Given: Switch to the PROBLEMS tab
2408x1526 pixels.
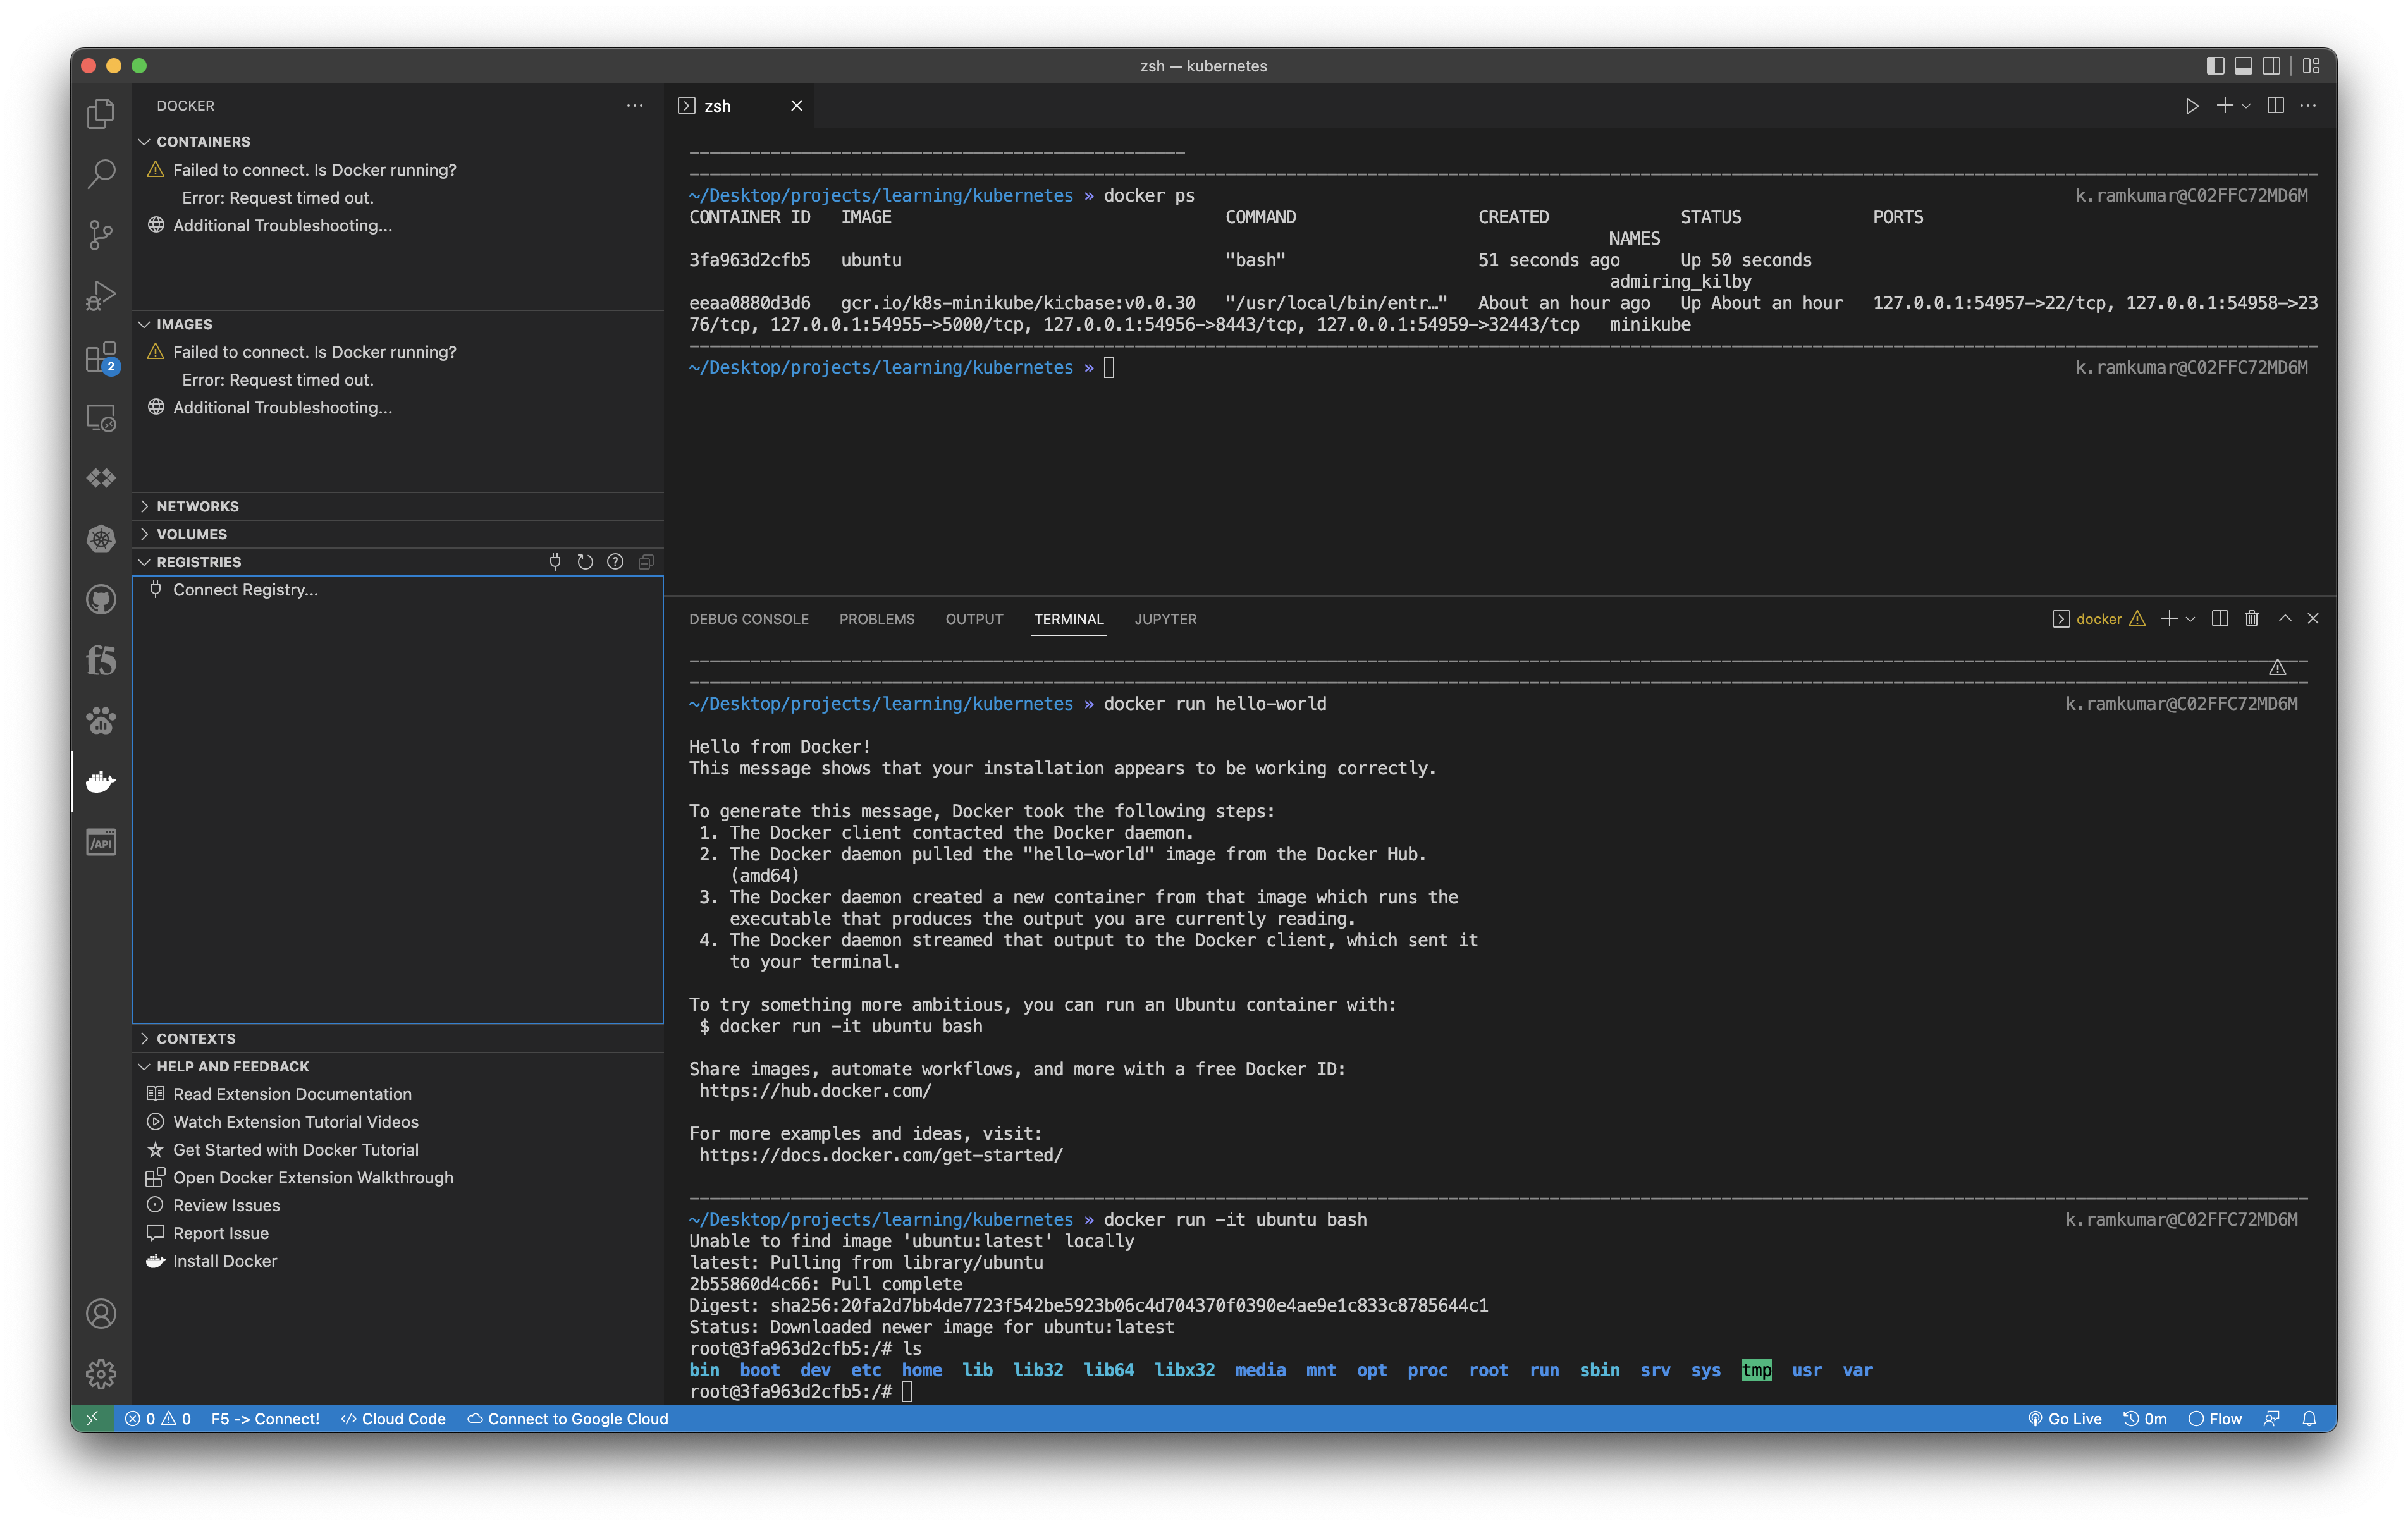Looking at the screenshot, I should (877, 618).
